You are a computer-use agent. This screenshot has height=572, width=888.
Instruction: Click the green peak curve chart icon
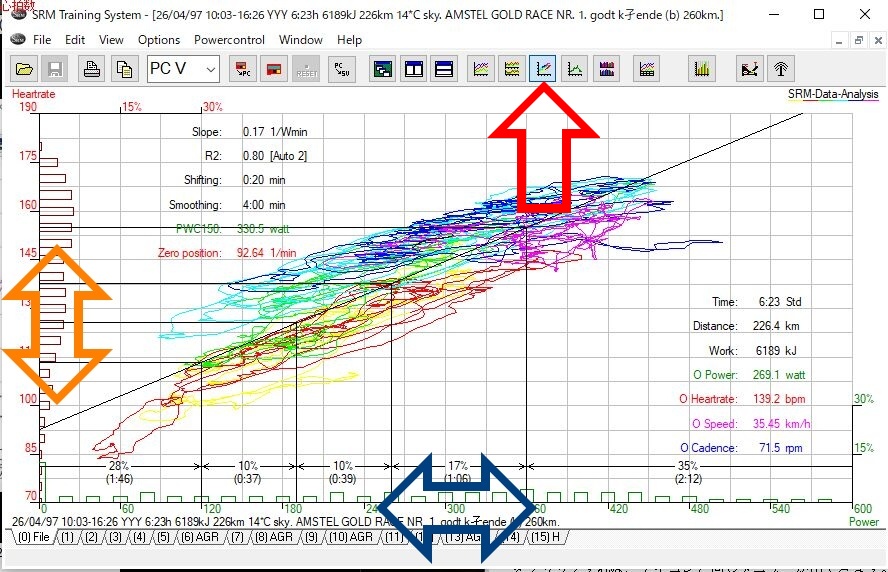click(574, 69)
